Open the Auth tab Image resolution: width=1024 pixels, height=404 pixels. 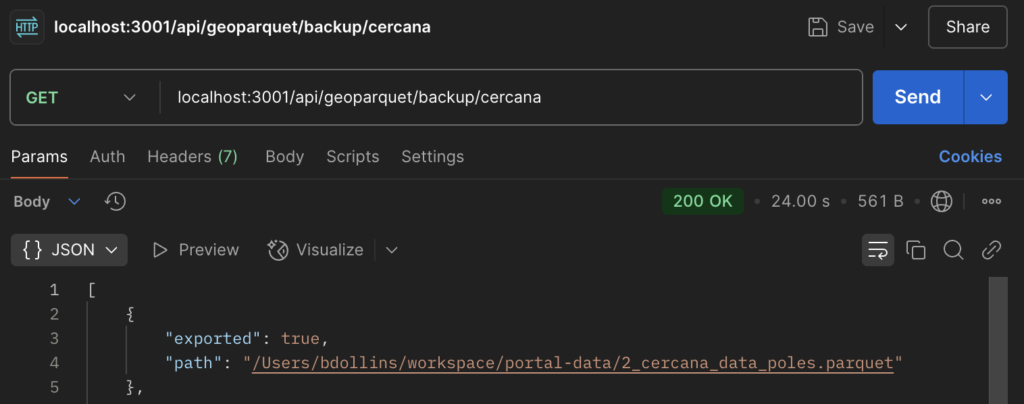tap(108, 157)
